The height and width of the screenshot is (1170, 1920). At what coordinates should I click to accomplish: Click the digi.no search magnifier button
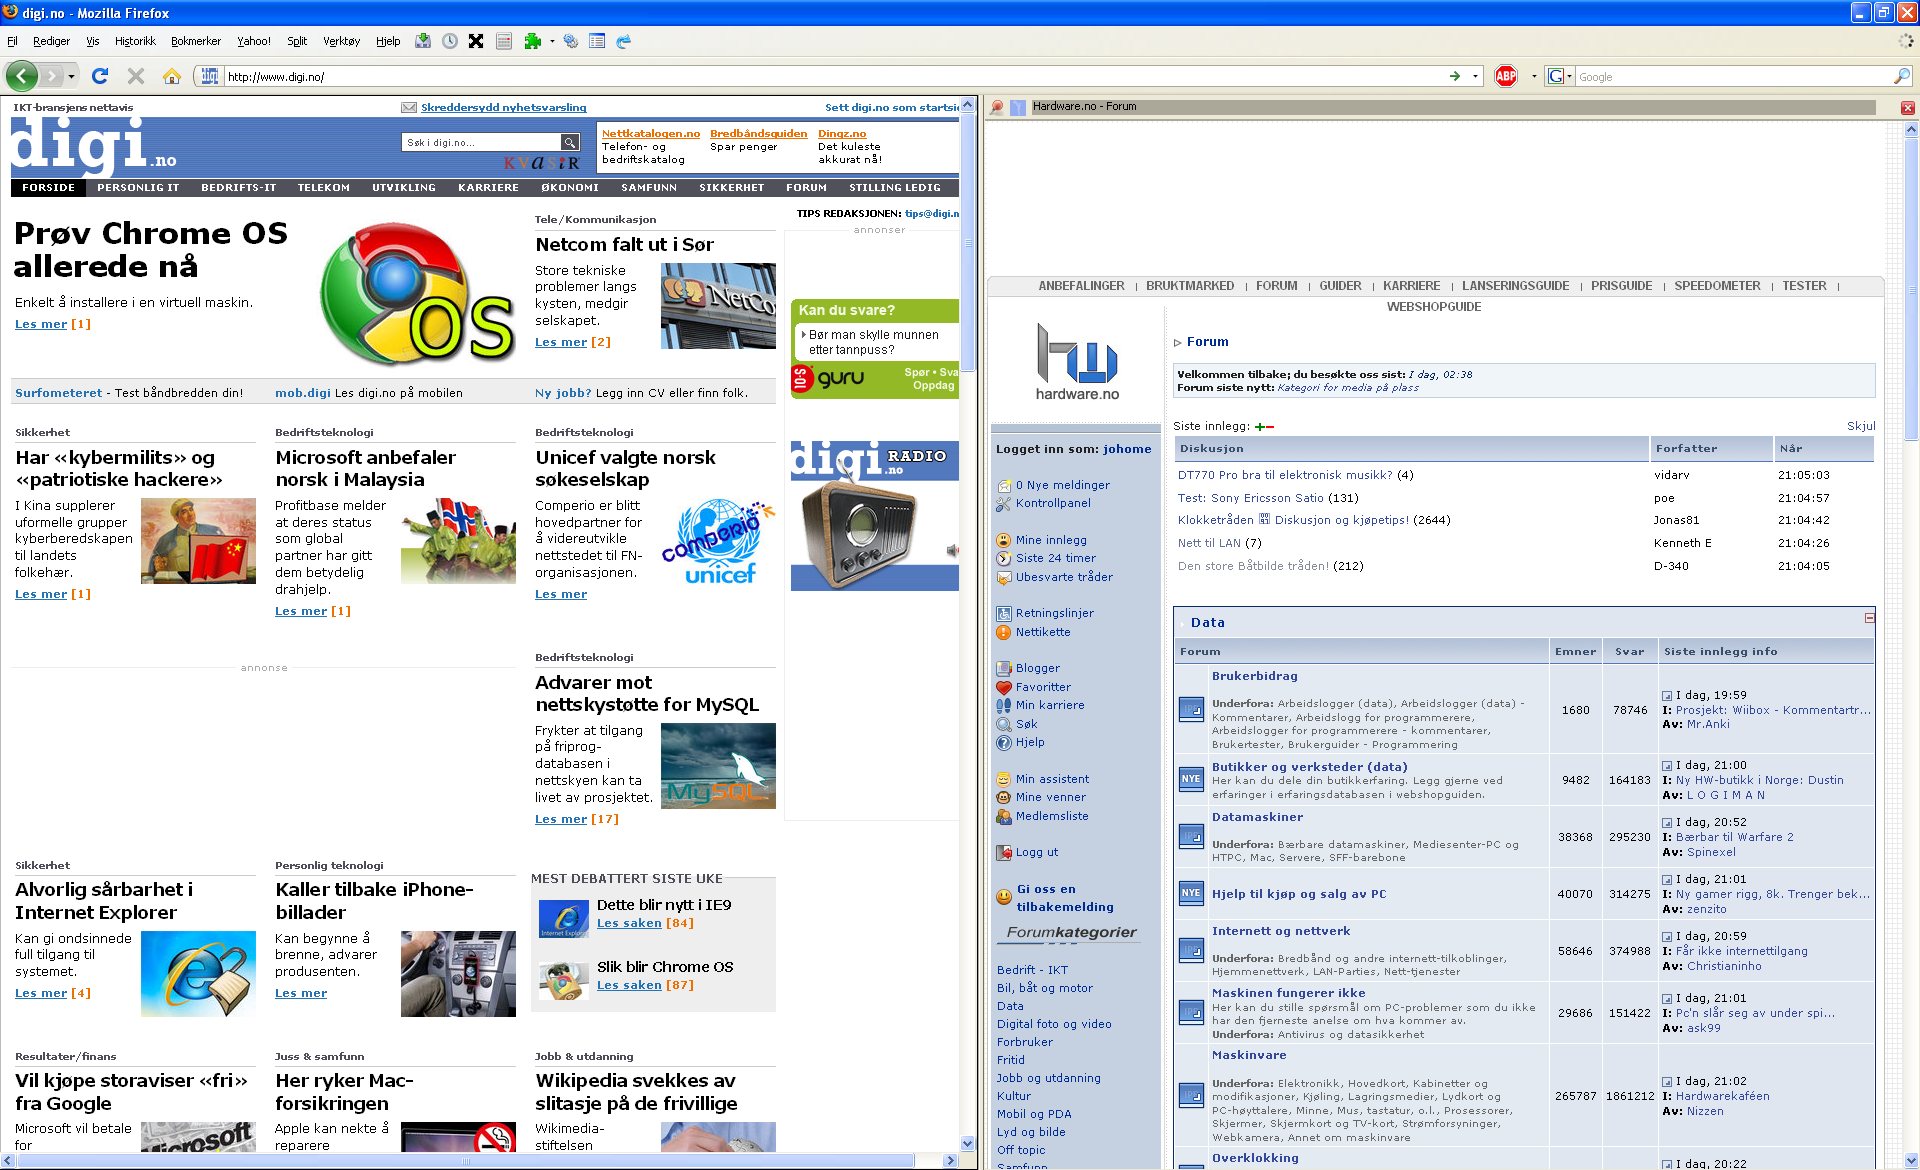[570, 142]
